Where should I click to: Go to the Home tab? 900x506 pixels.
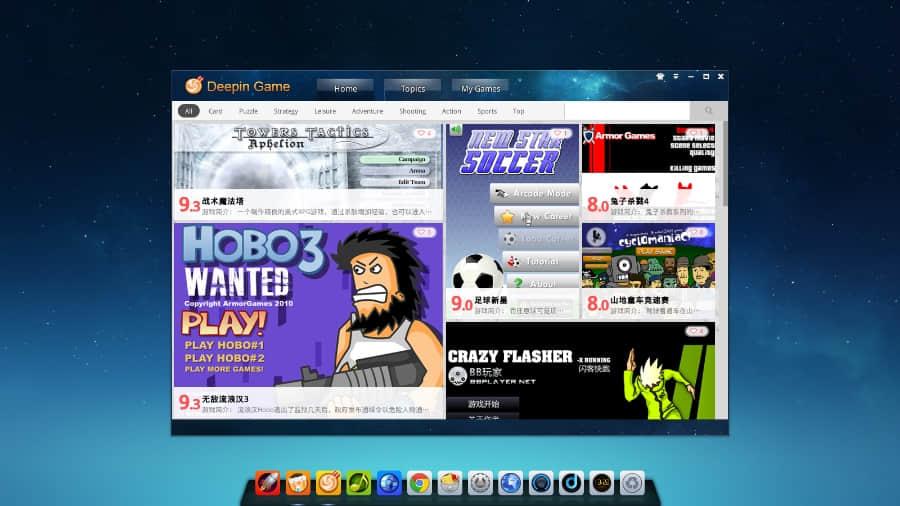tap(345, 88)
